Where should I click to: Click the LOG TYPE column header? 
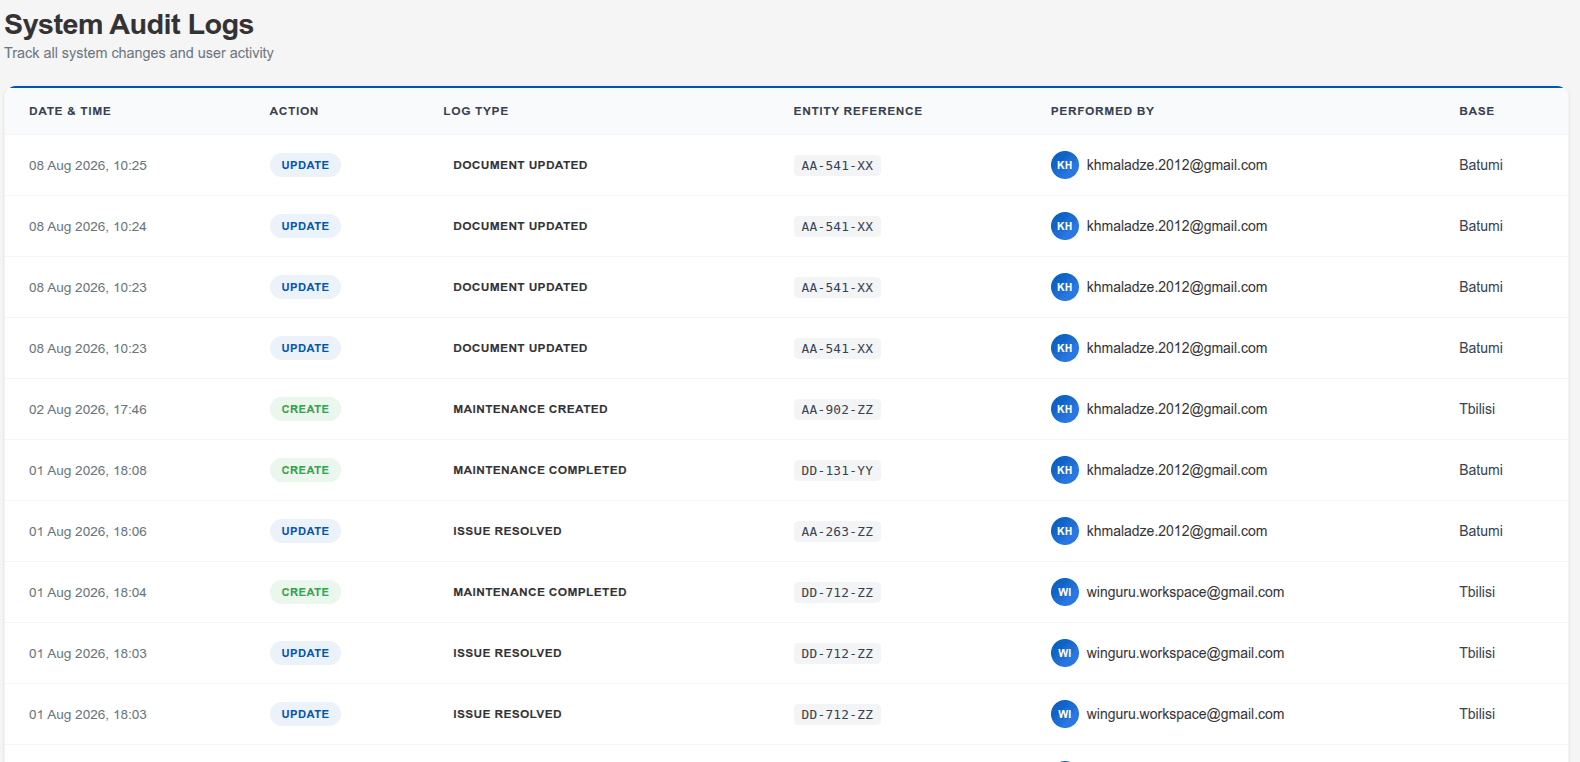pyautogui.click(x=476, y=111)
